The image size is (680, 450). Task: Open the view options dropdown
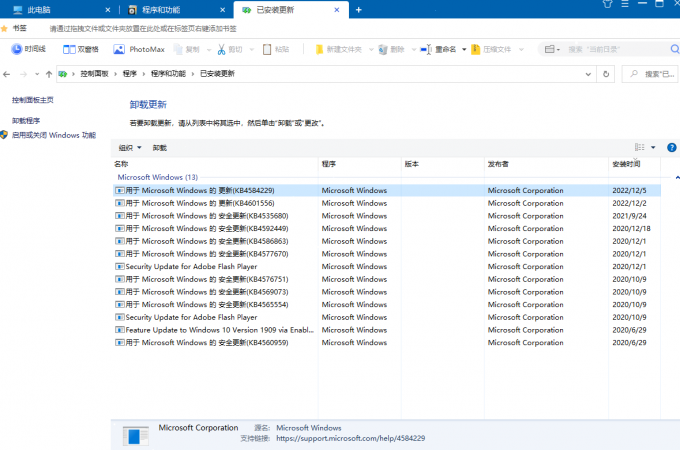[653, 147]
